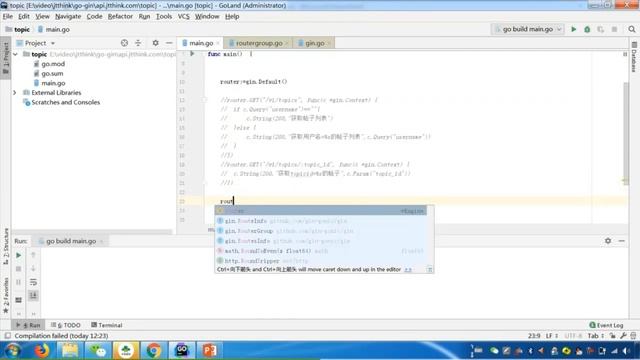This screenshot has width=640, height=360.
Task: Open Run panel settings gear
Action: pyautogui.click(x=608, y=241)
